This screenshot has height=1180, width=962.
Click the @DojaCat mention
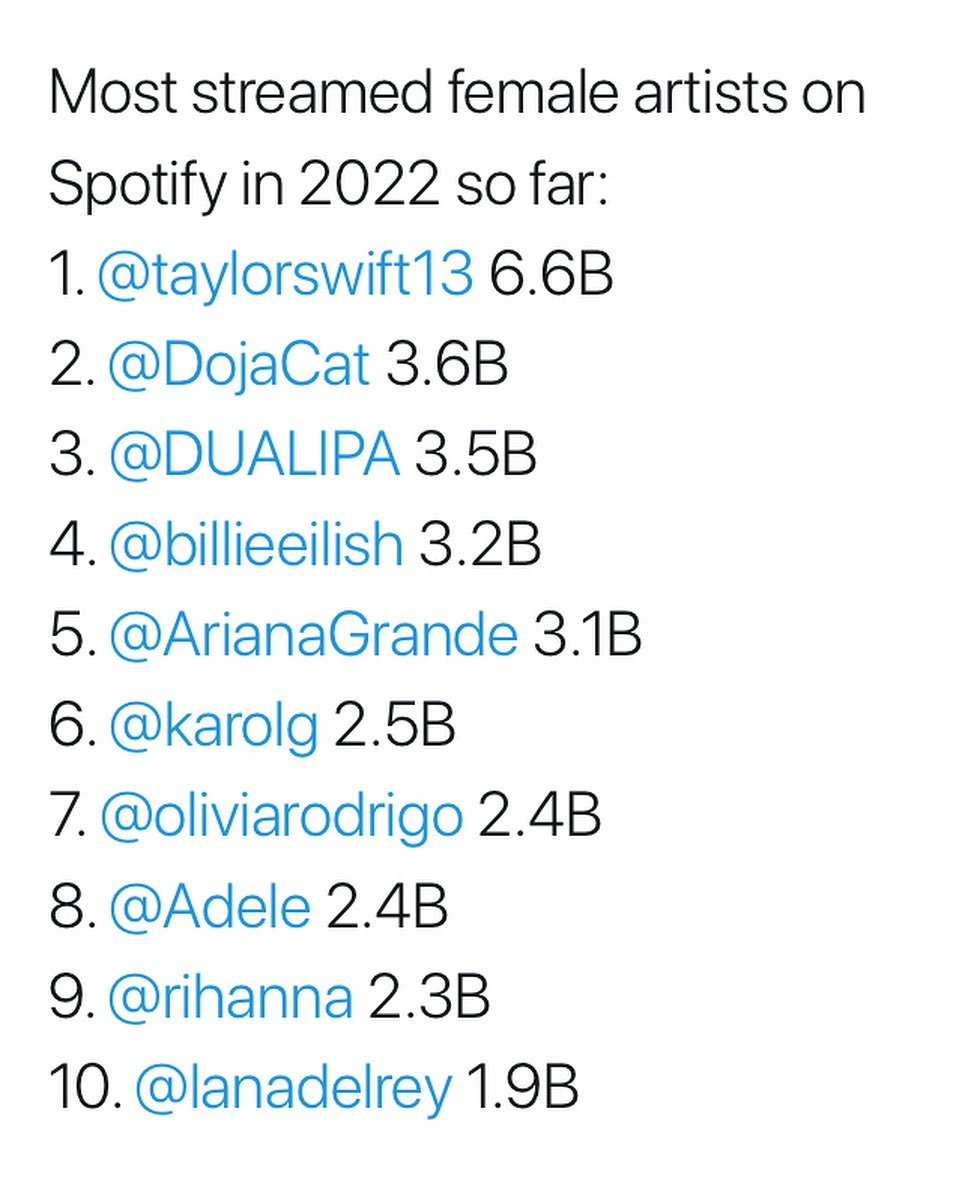click(x=238, y=364)
